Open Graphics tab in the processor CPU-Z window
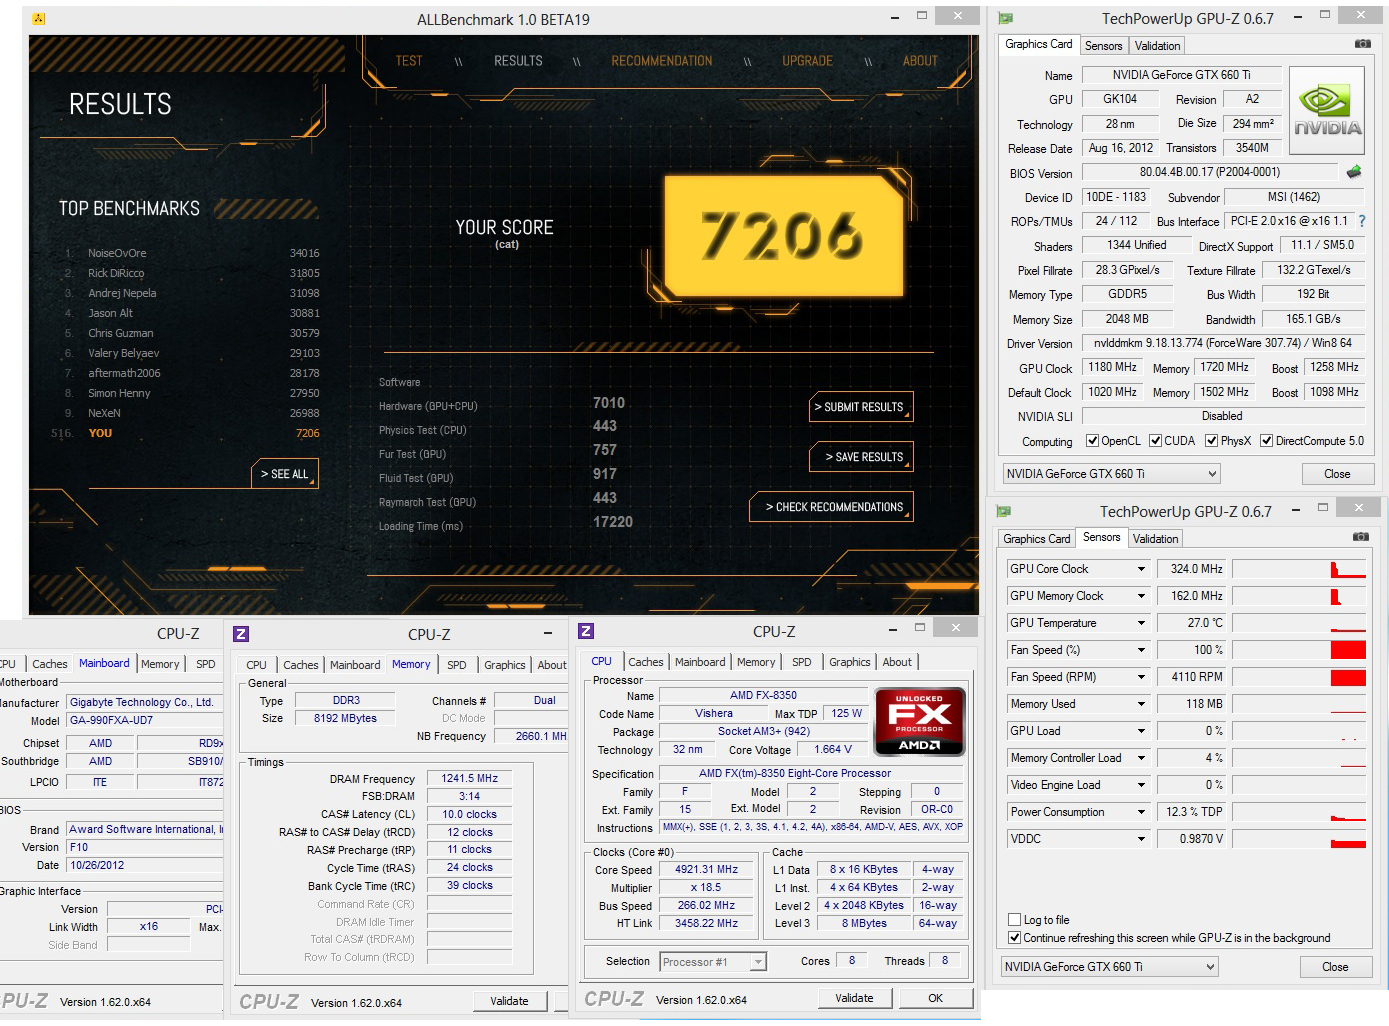Screen dimensions: 1389x1026 coord(850,662)
